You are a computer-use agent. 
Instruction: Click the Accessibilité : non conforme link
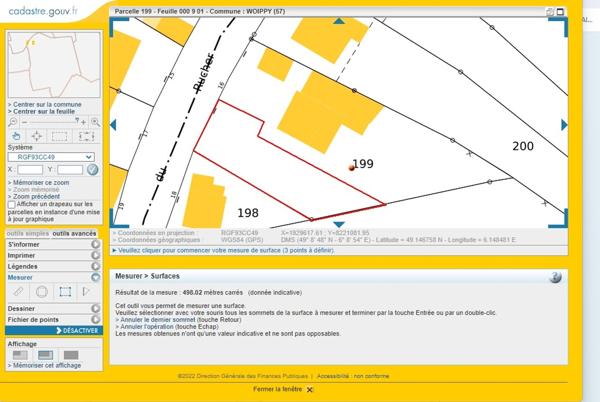pyautogui.click(x=353, y=376)
